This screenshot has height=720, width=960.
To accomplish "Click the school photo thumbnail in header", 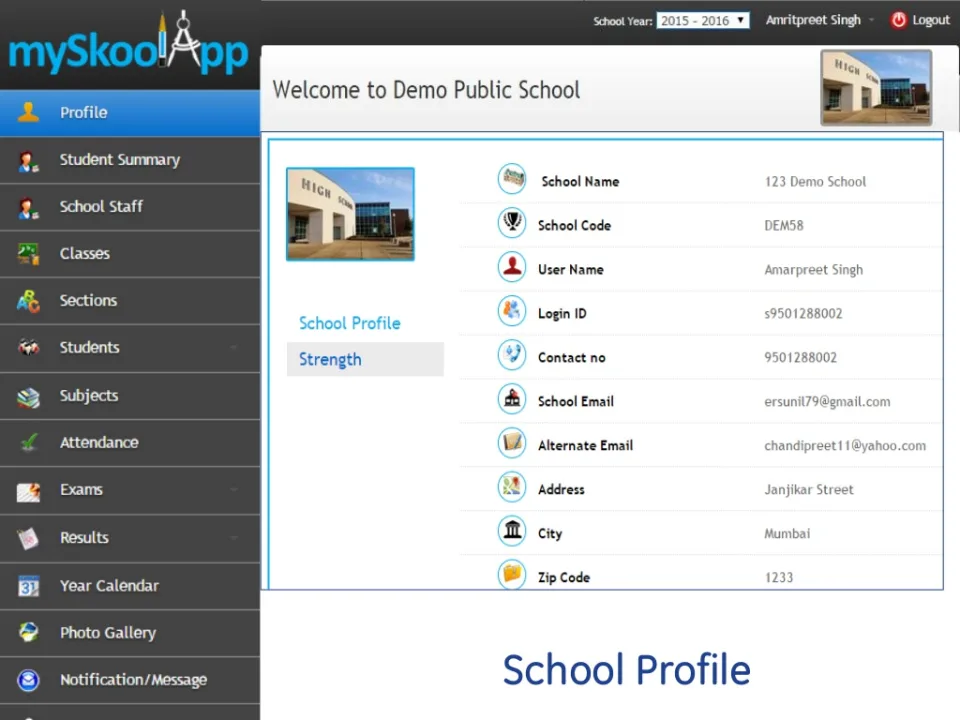I will 876,88.
